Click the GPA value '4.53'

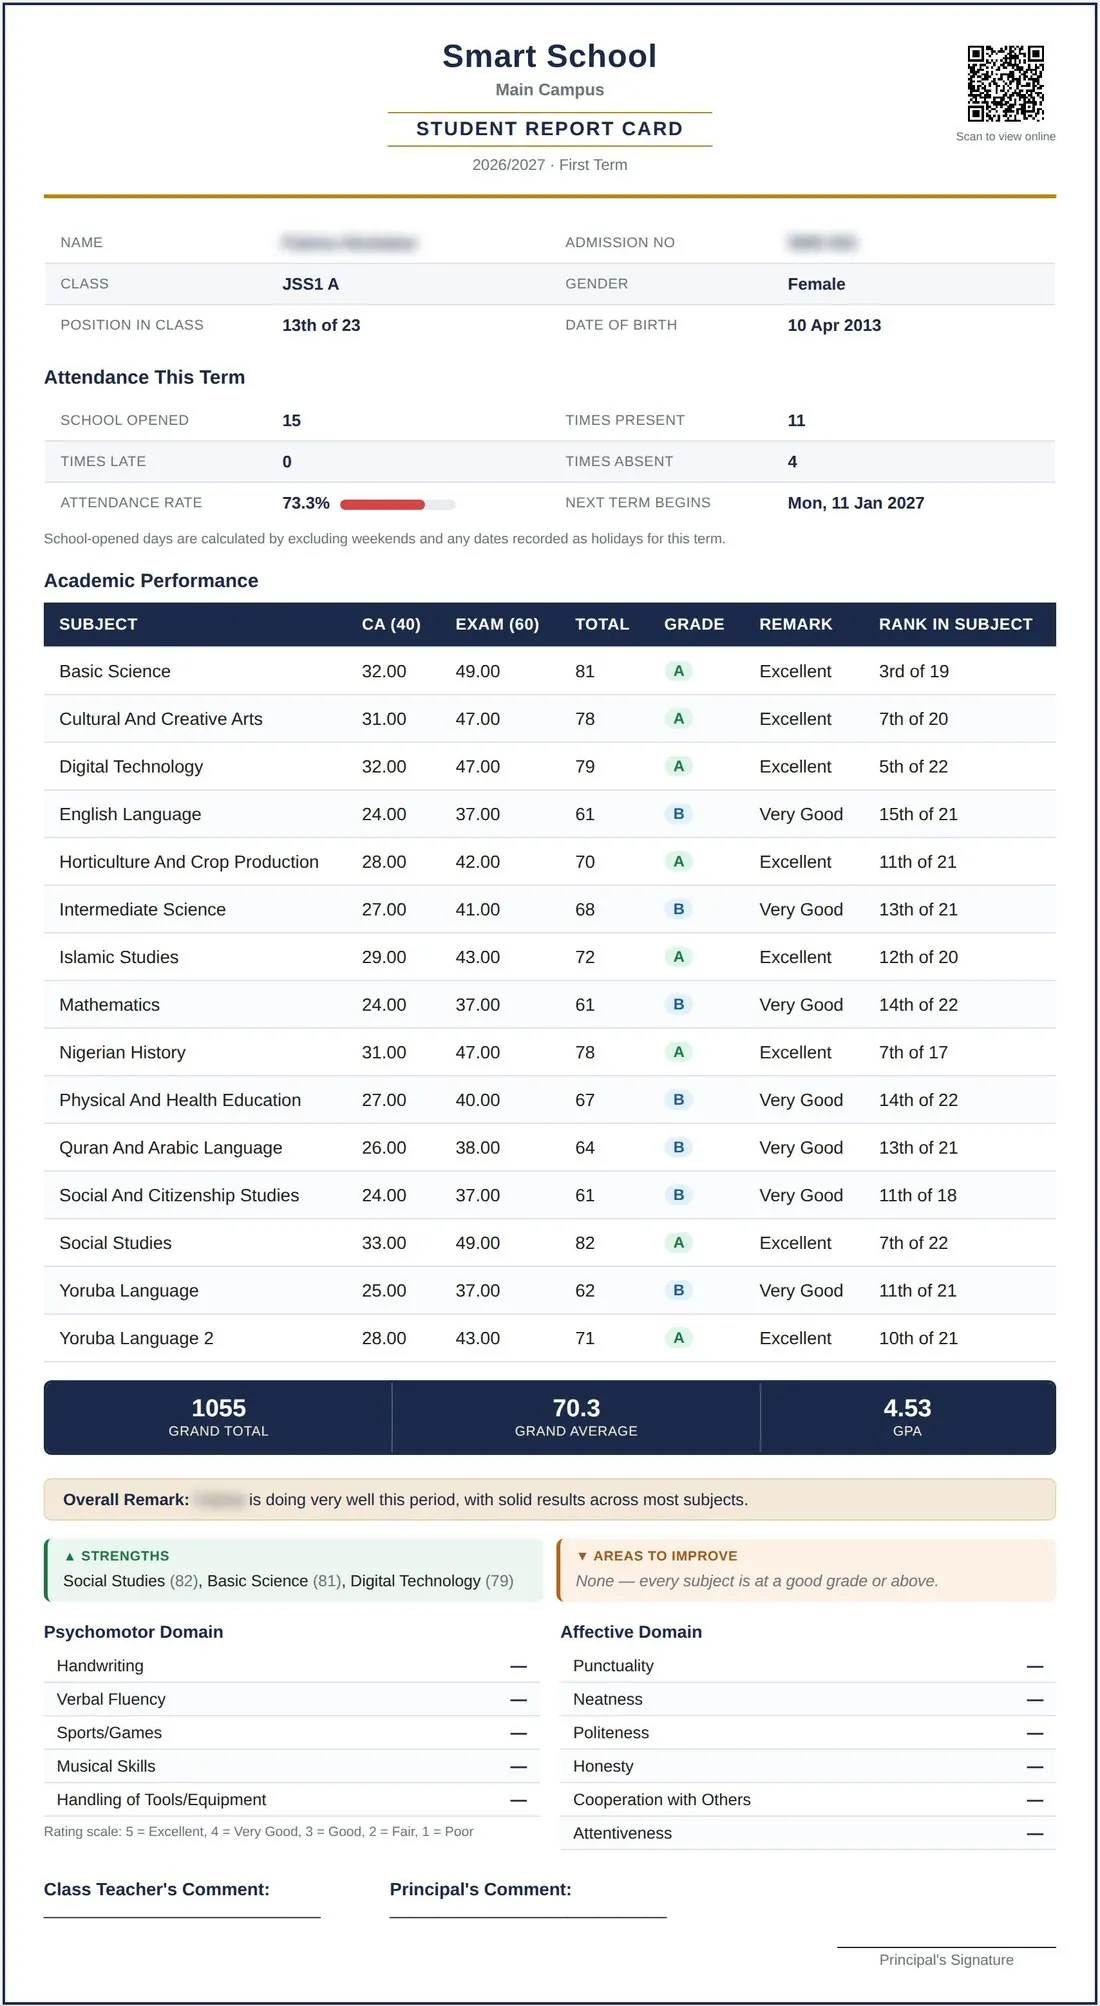click(907, 1408)
